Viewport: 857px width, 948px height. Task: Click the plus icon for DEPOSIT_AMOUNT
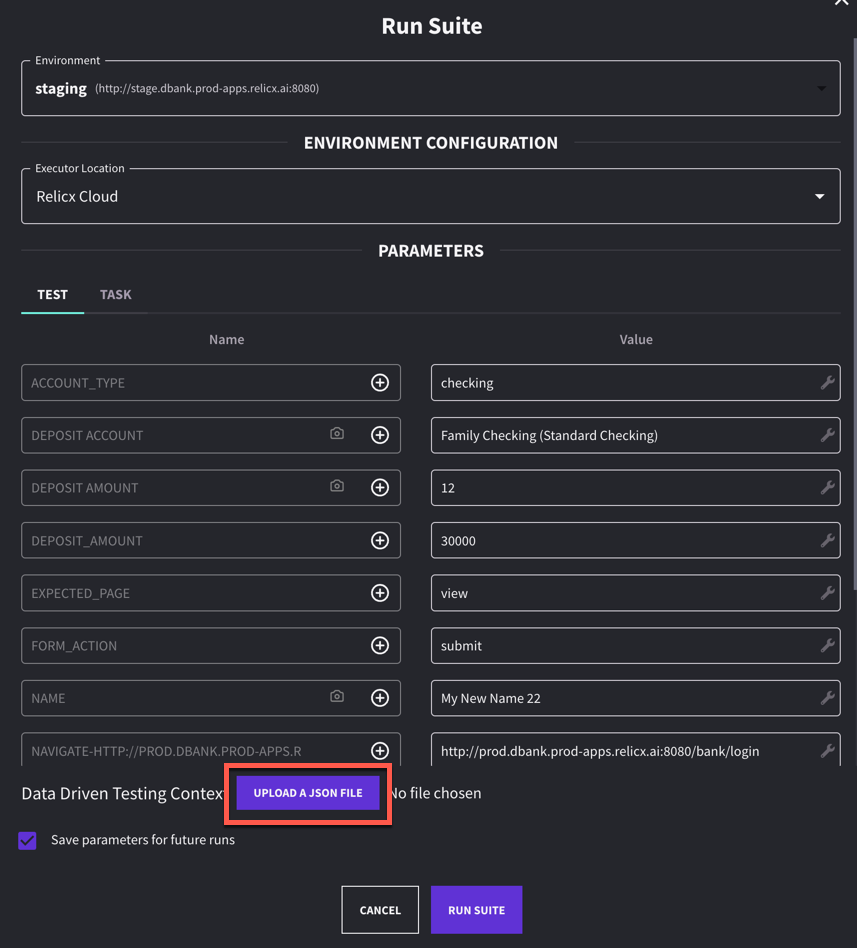380,540
